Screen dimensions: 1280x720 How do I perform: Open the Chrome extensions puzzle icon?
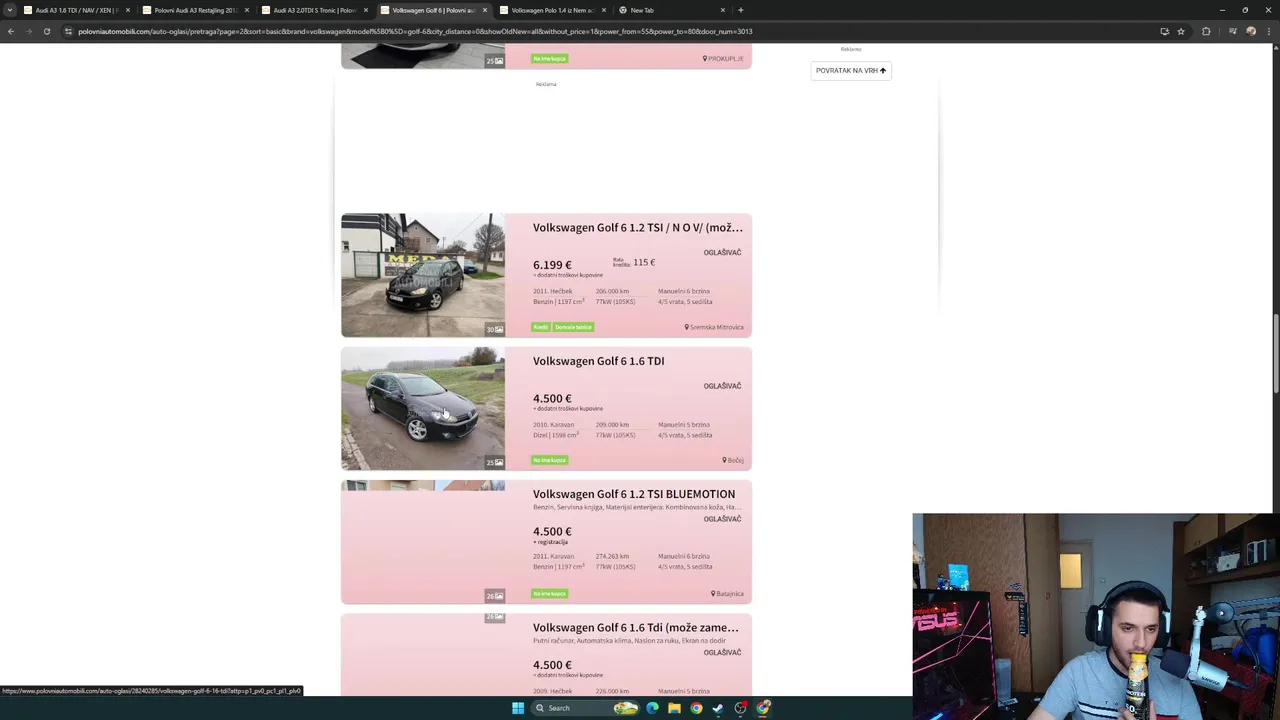(x=1206, y=31)
